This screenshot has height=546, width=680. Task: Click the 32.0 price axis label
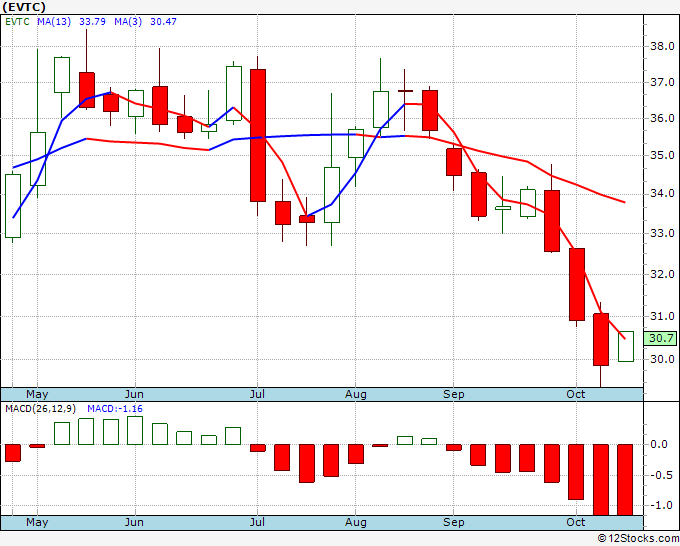[x=662, y=274]
